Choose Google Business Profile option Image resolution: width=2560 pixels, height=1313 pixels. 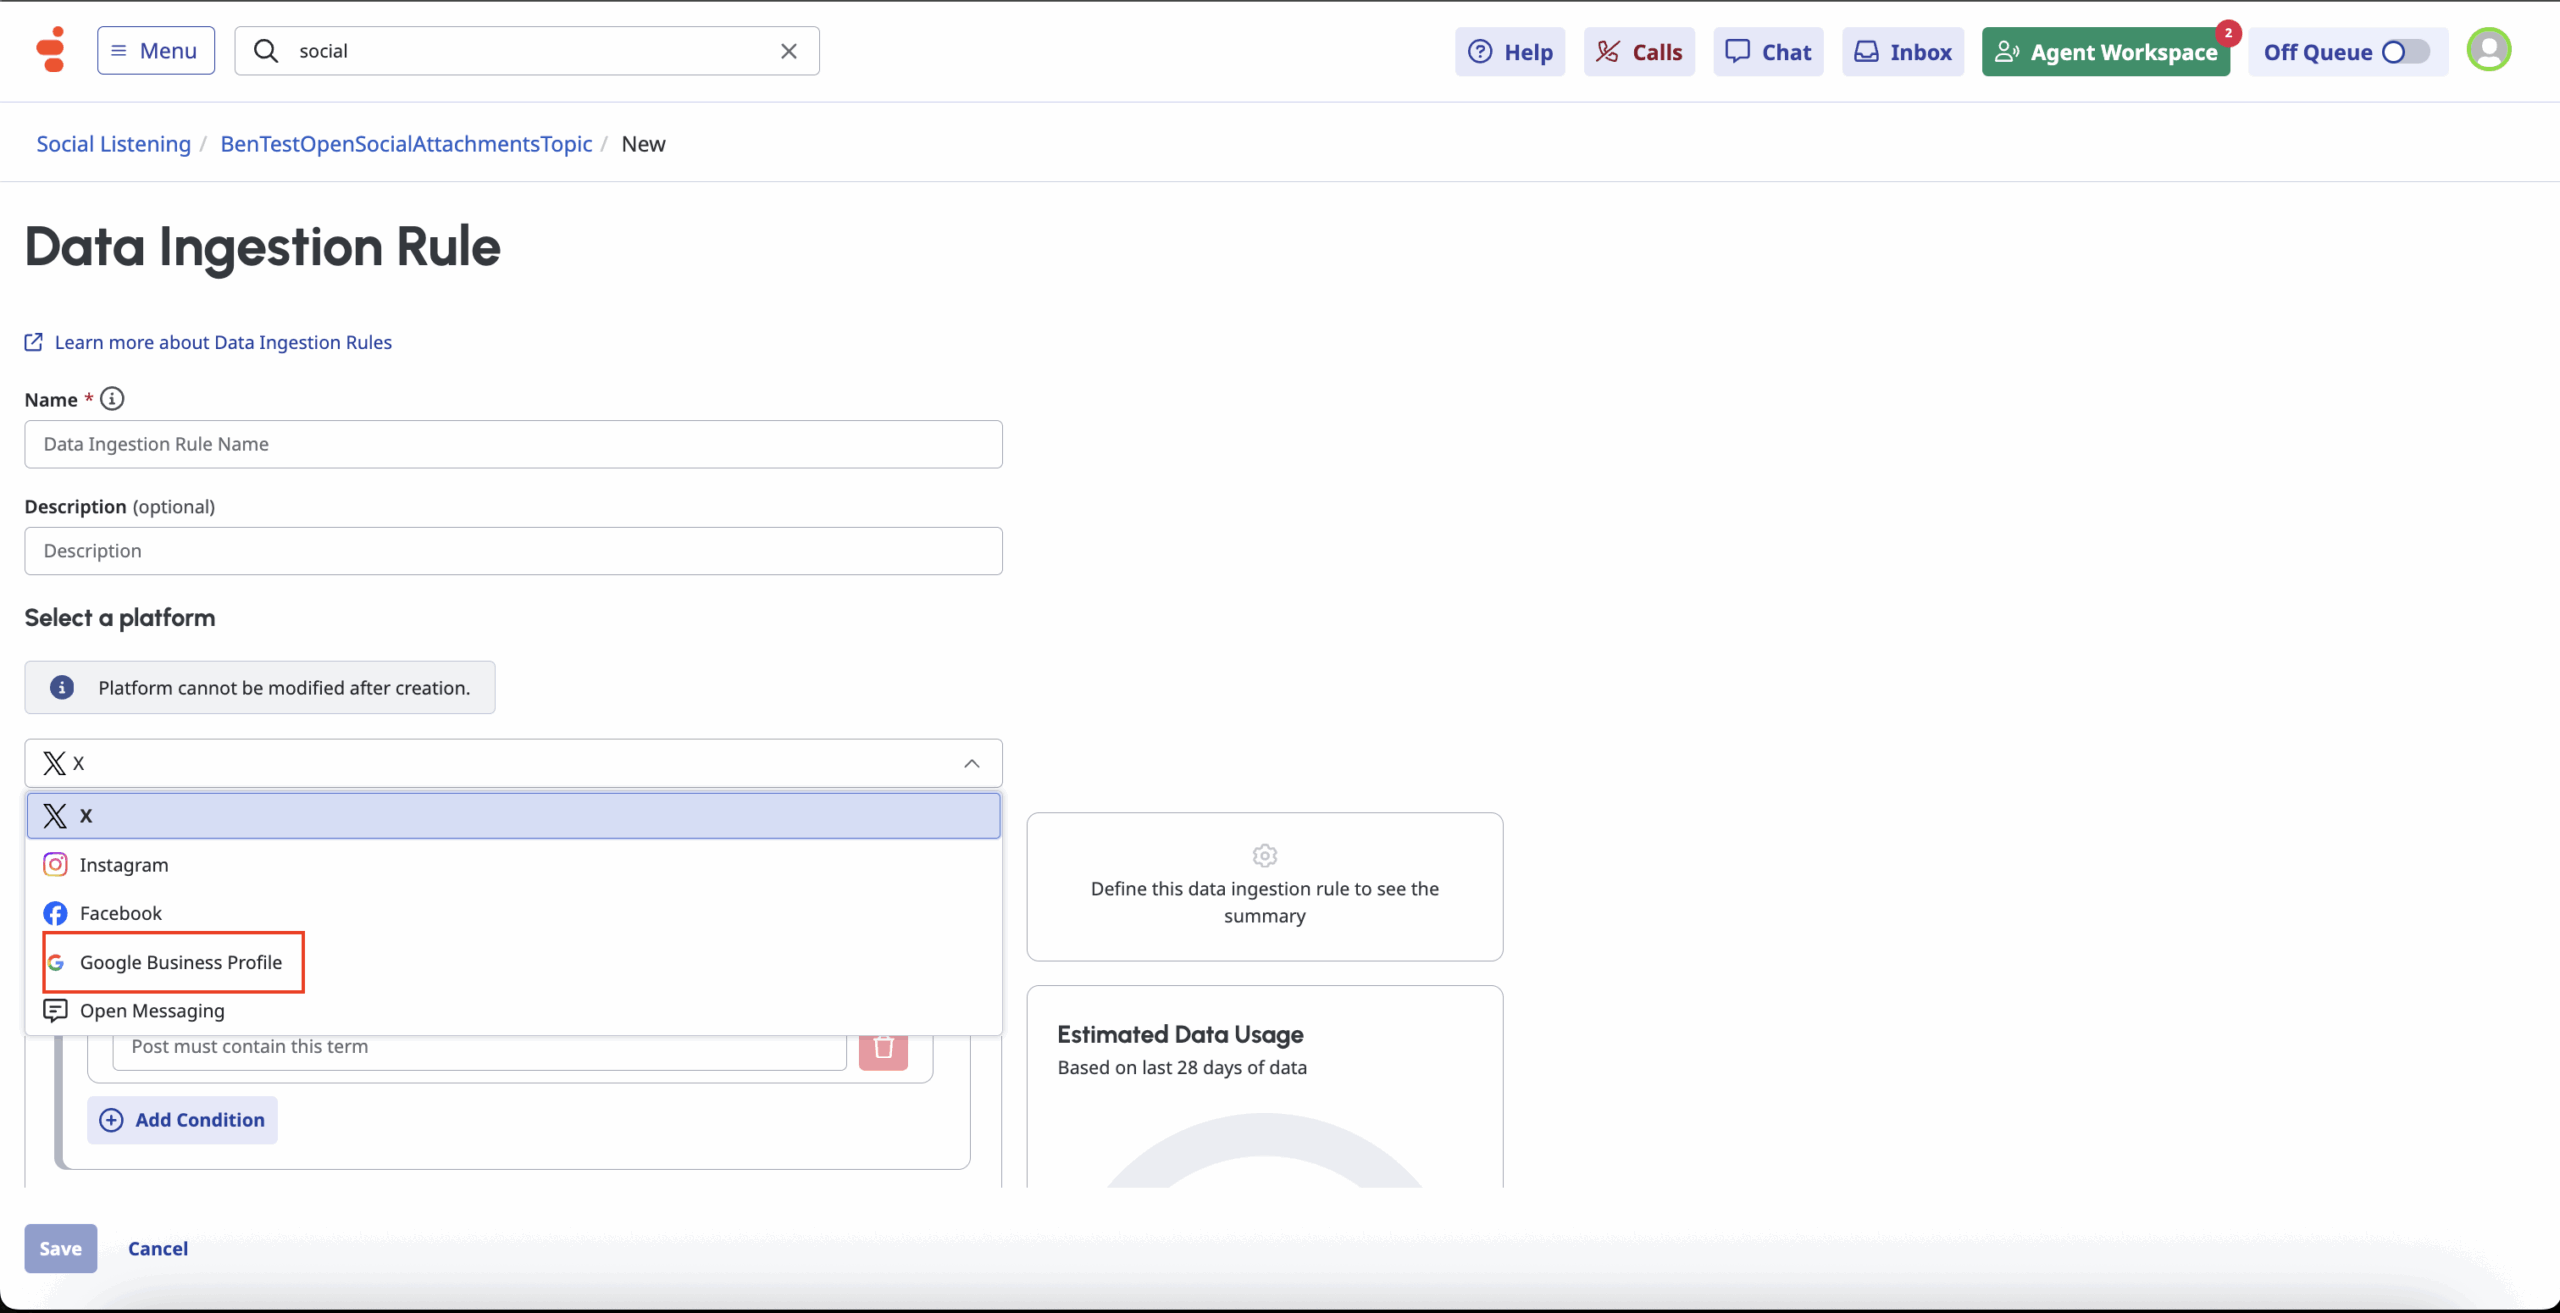180,962
